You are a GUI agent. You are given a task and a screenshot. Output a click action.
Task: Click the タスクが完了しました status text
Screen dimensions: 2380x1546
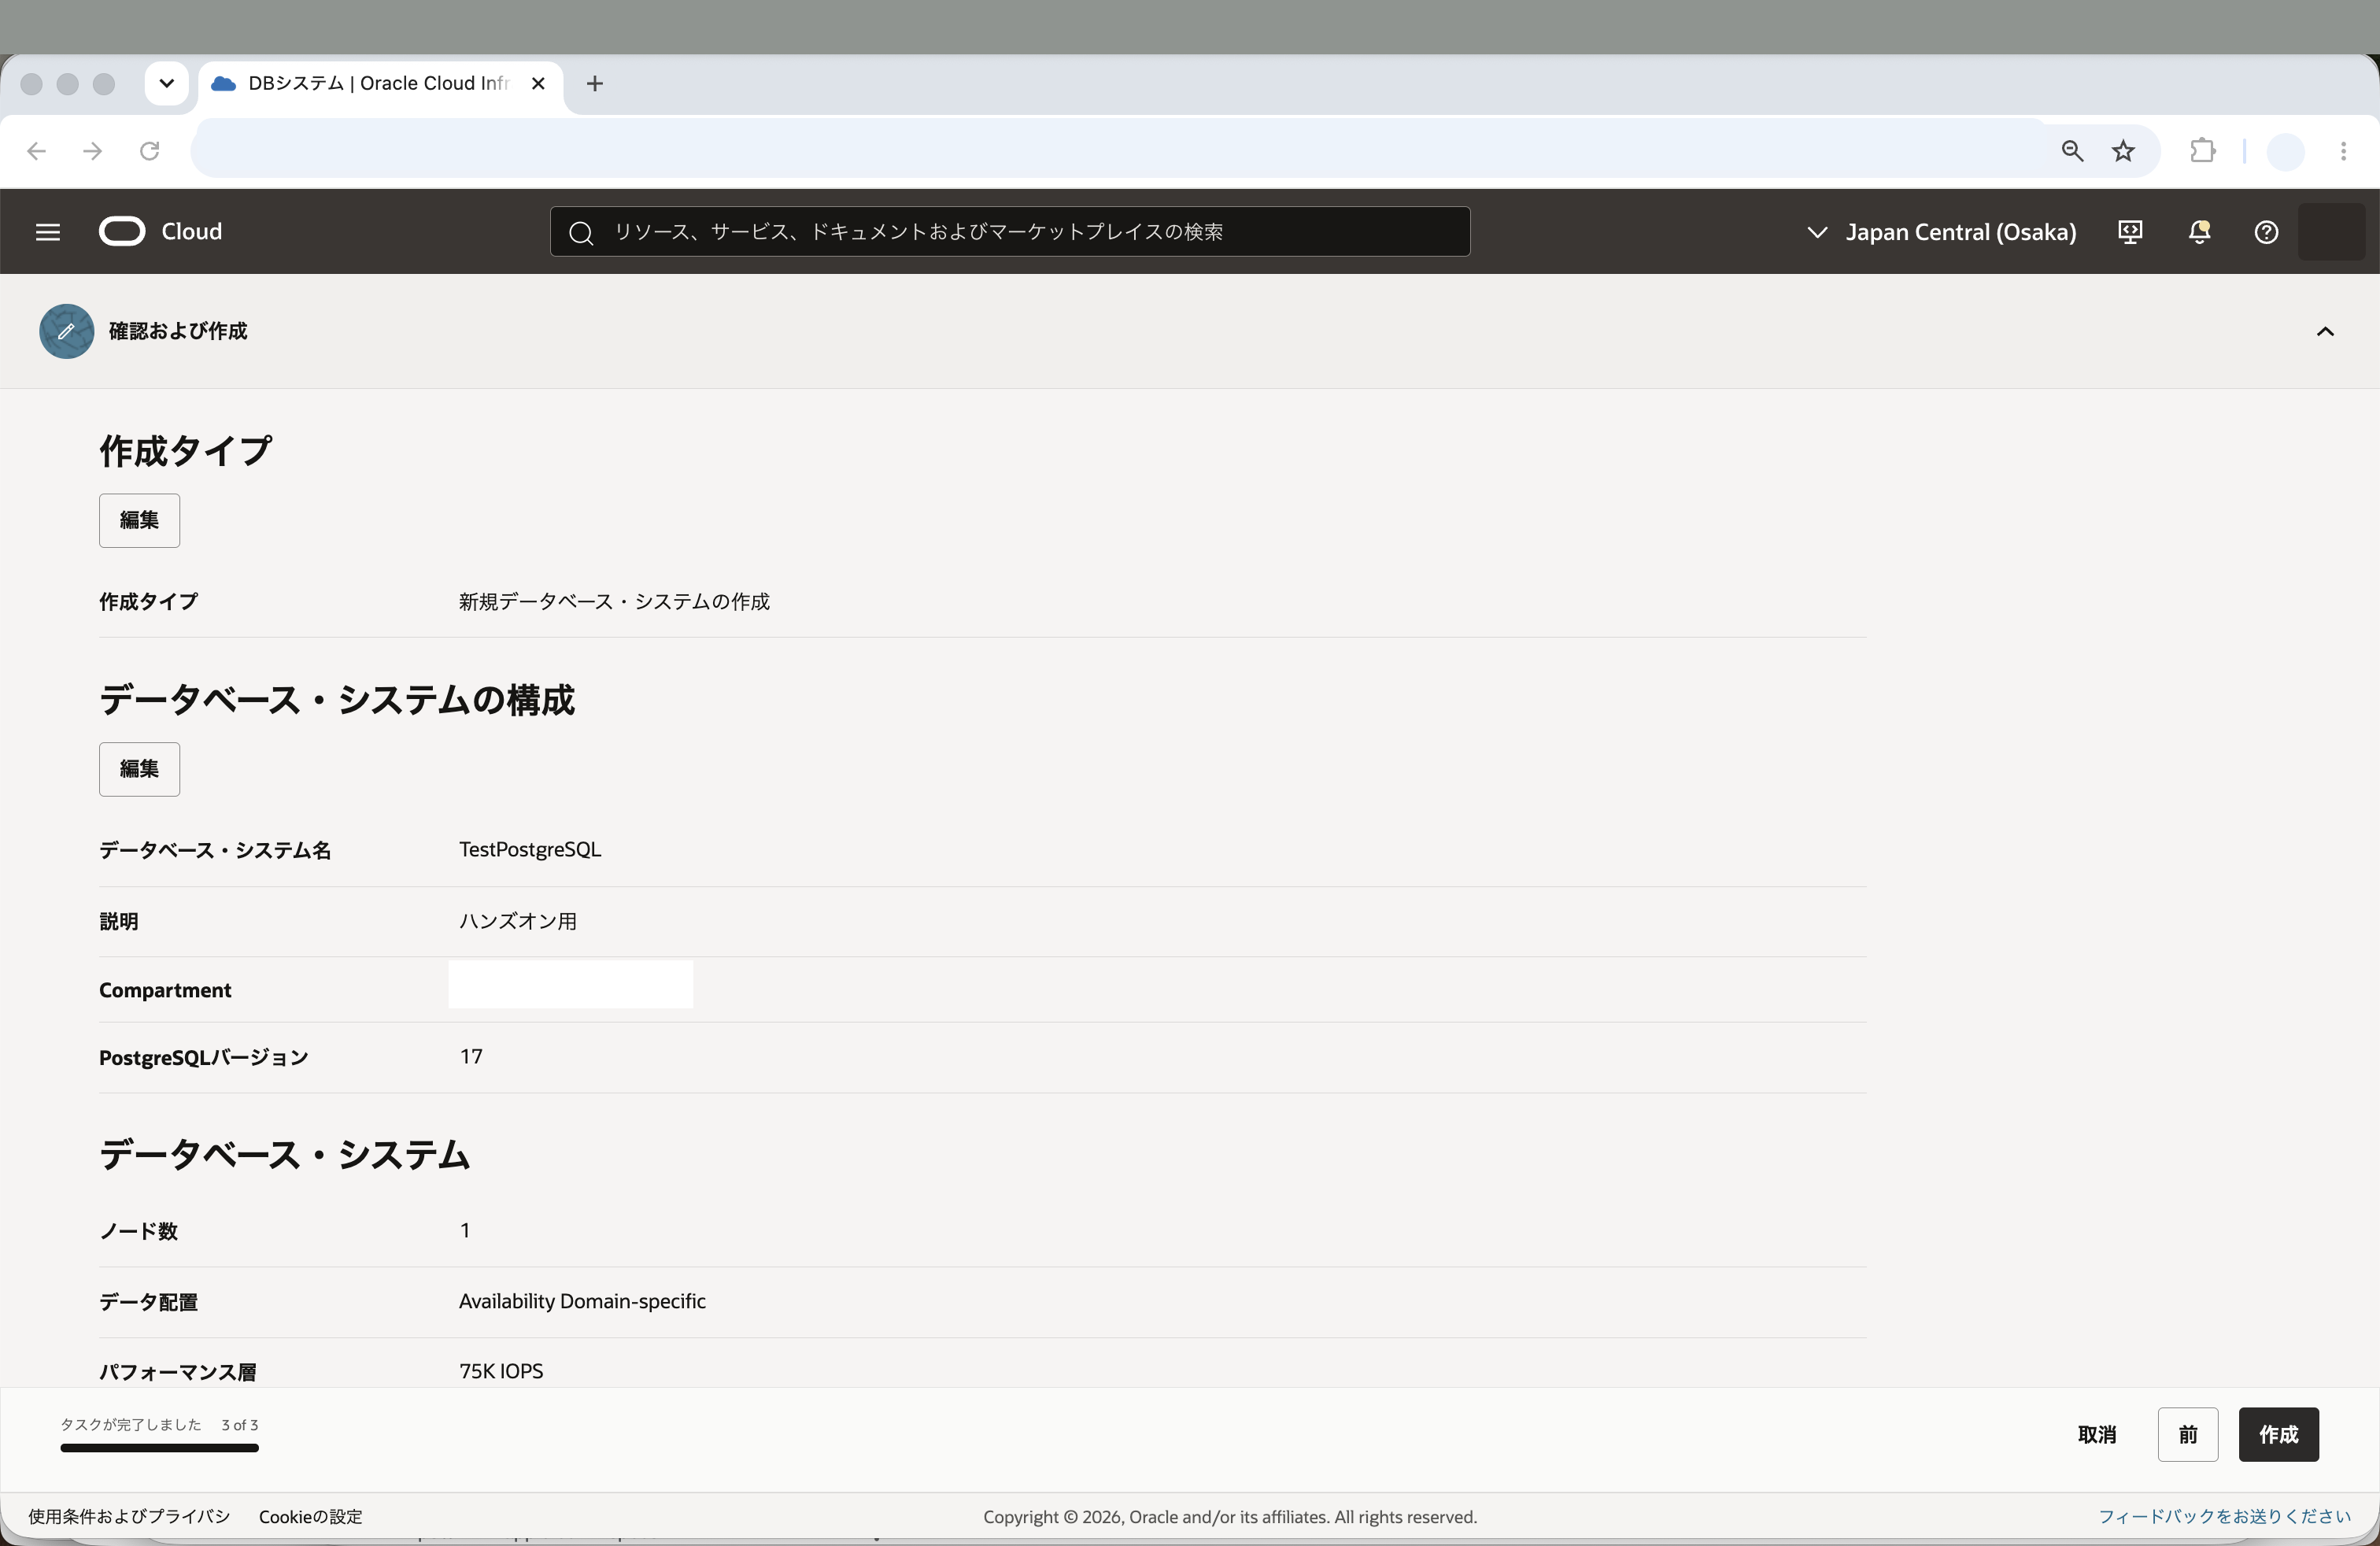[x=131, y=1425]
